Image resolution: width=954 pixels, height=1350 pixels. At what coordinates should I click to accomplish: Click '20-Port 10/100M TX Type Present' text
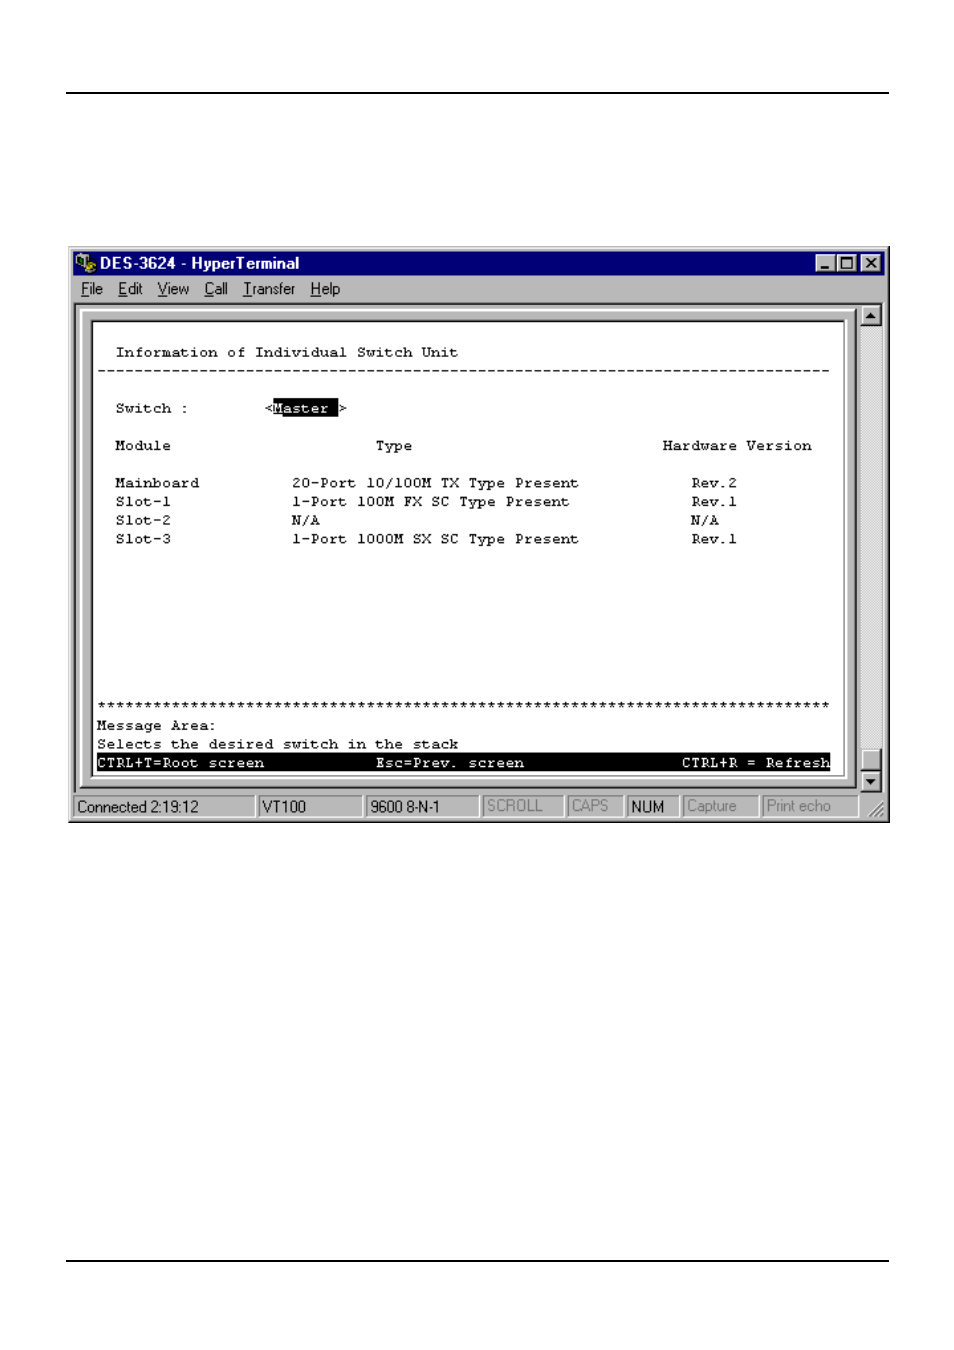[x=435, y=483]
